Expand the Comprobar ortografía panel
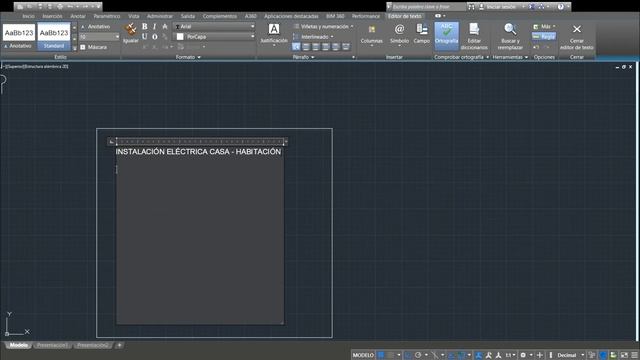 (x=461, y=57)
